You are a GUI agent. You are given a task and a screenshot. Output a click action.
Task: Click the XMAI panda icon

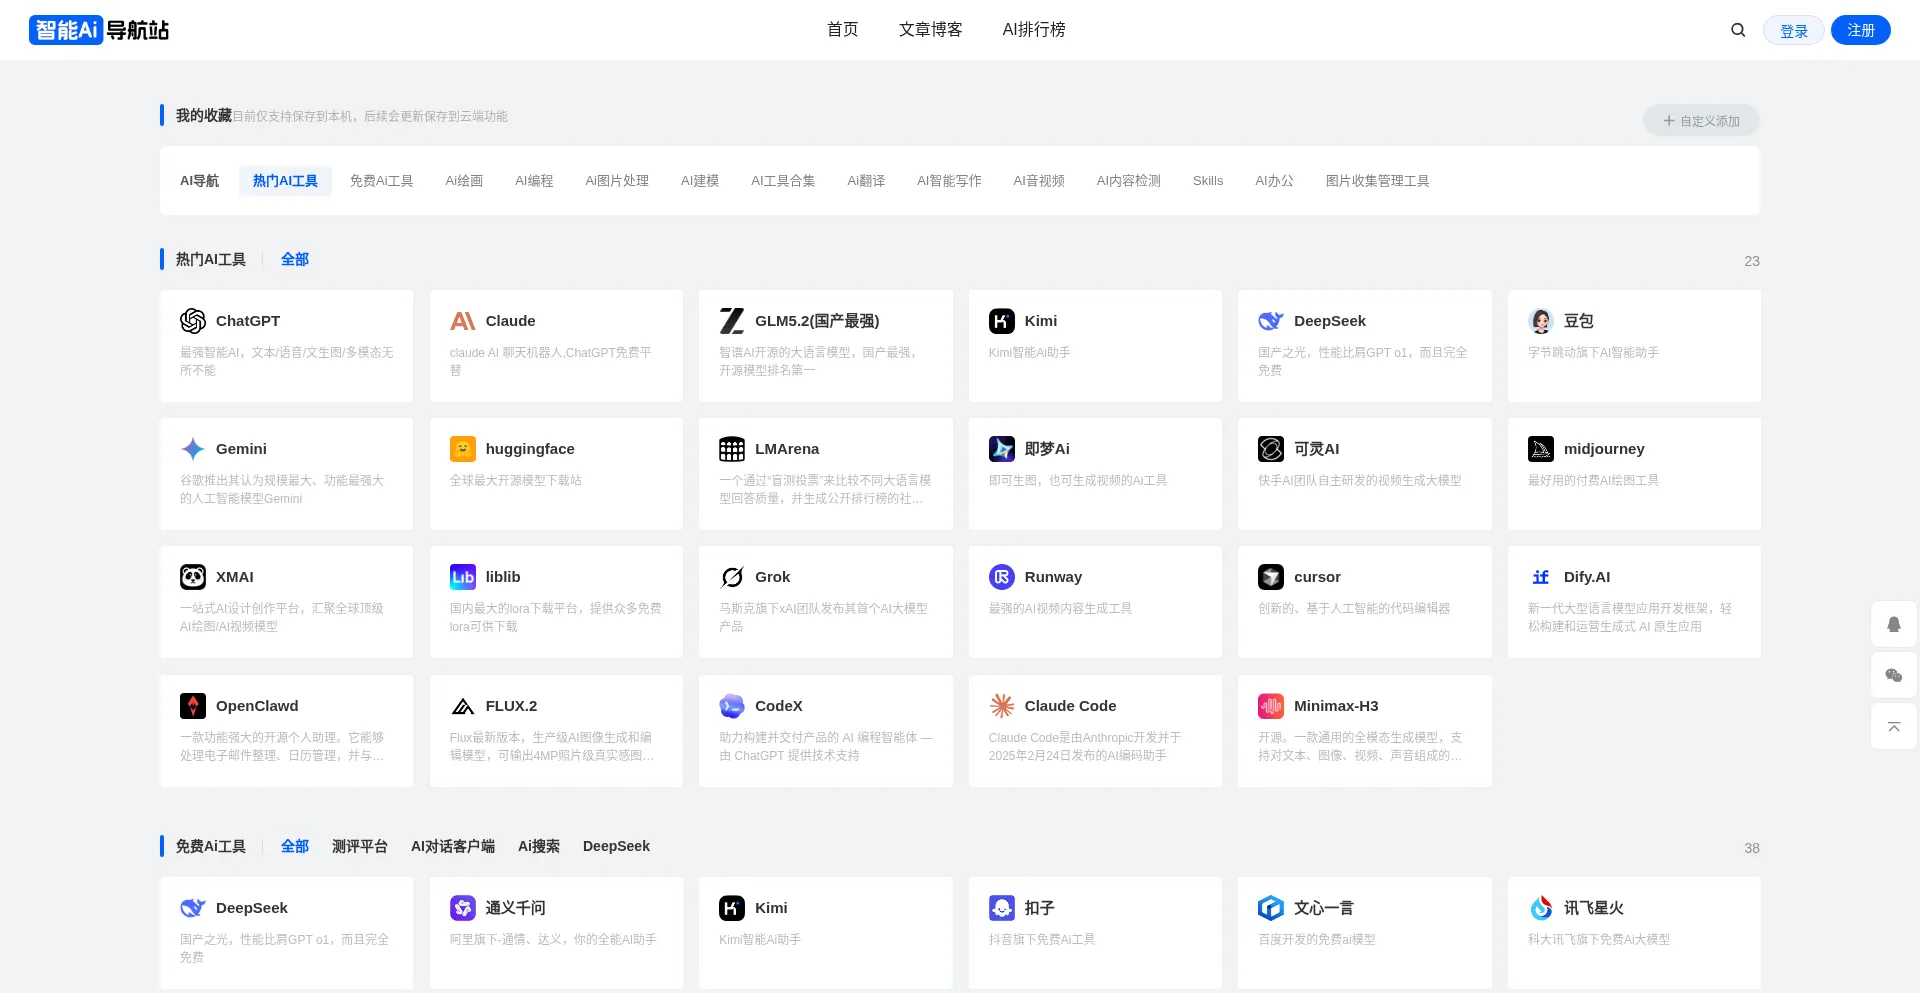pyautogui.click(x=193, y=577)
